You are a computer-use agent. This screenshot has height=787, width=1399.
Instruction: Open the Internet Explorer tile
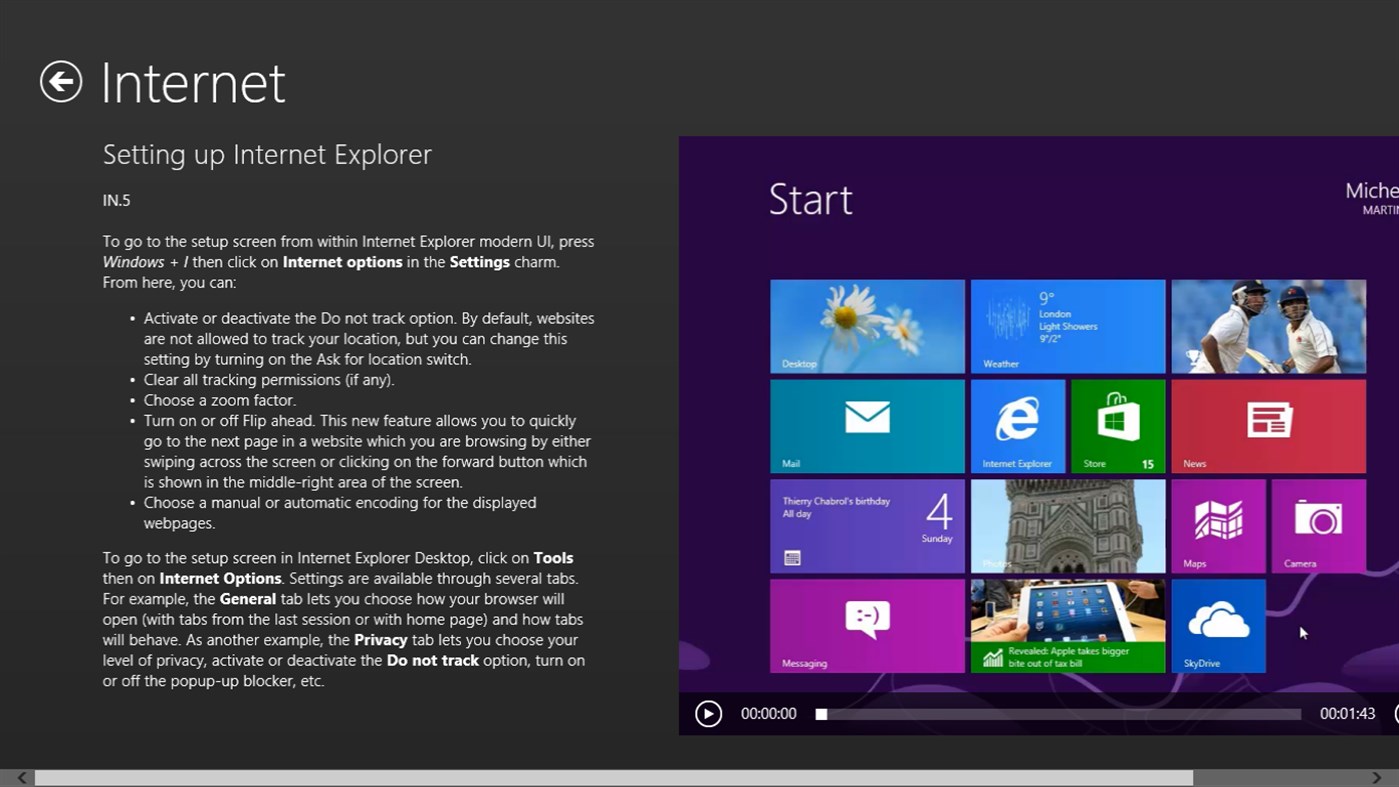click(x=1017, y=425)
